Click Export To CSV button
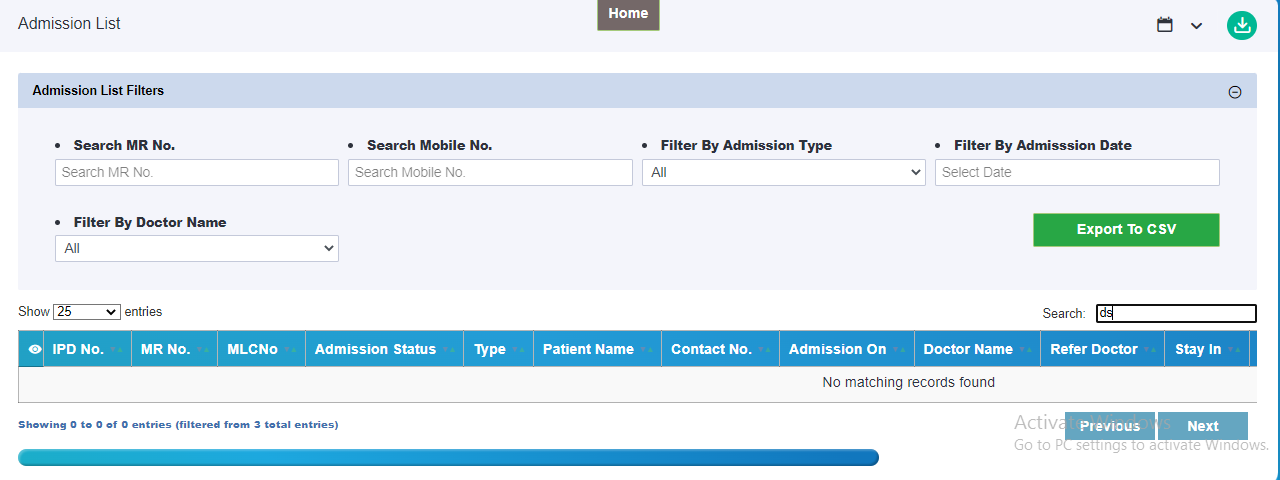The image size is (1280, 480). click(x=1126, y=229)
